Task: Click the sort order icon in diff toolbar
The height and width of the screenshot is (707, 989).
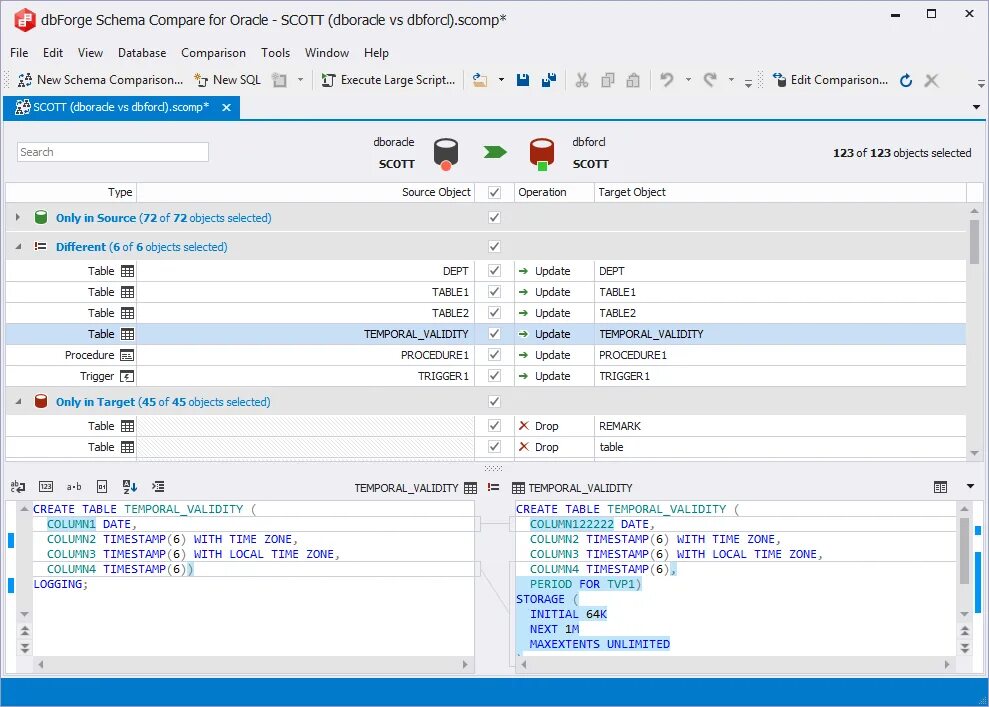Action: (x=129, y=486)
